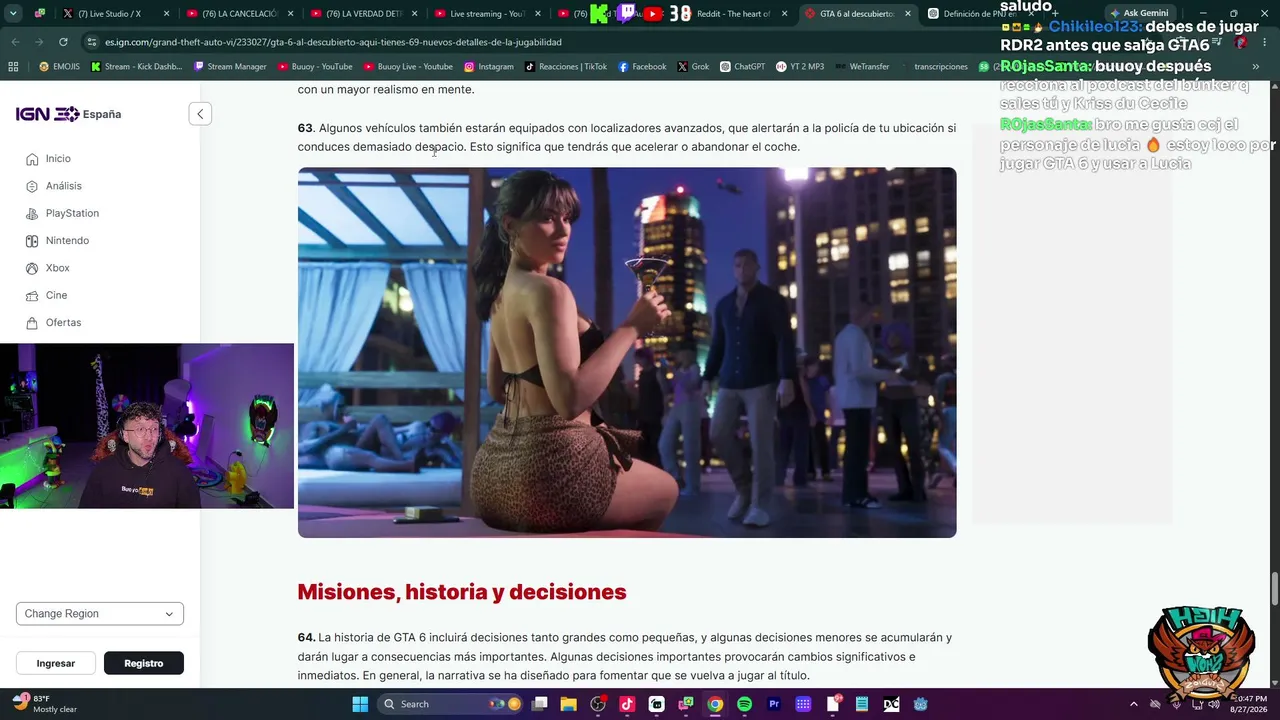Click the Xbox logo icon in the sidebar
This screenshot has width=1280, height=720.
(33, 268)
